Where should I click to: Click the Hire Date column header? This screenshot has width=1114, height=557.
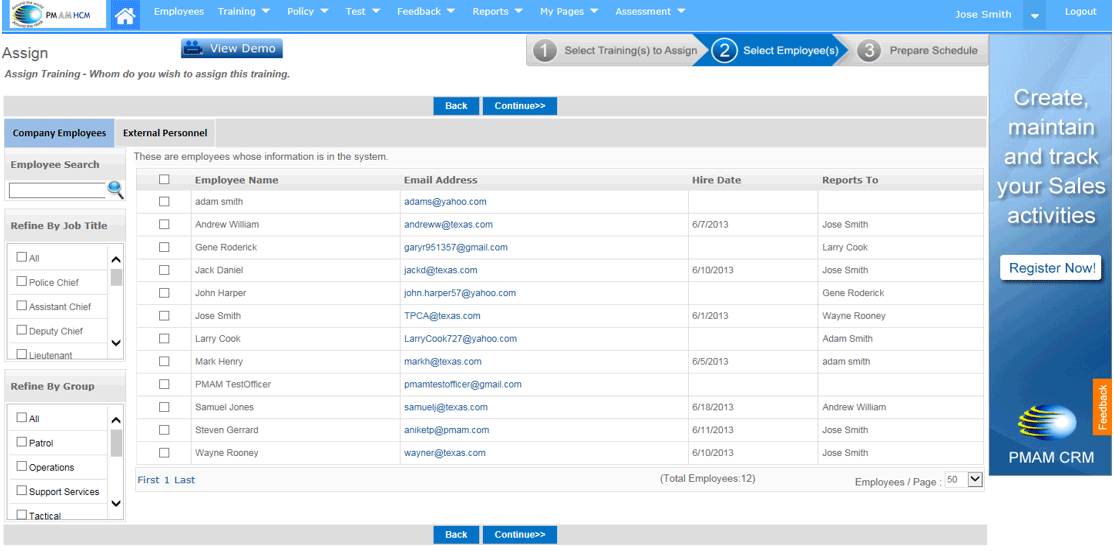coord(716,180)
